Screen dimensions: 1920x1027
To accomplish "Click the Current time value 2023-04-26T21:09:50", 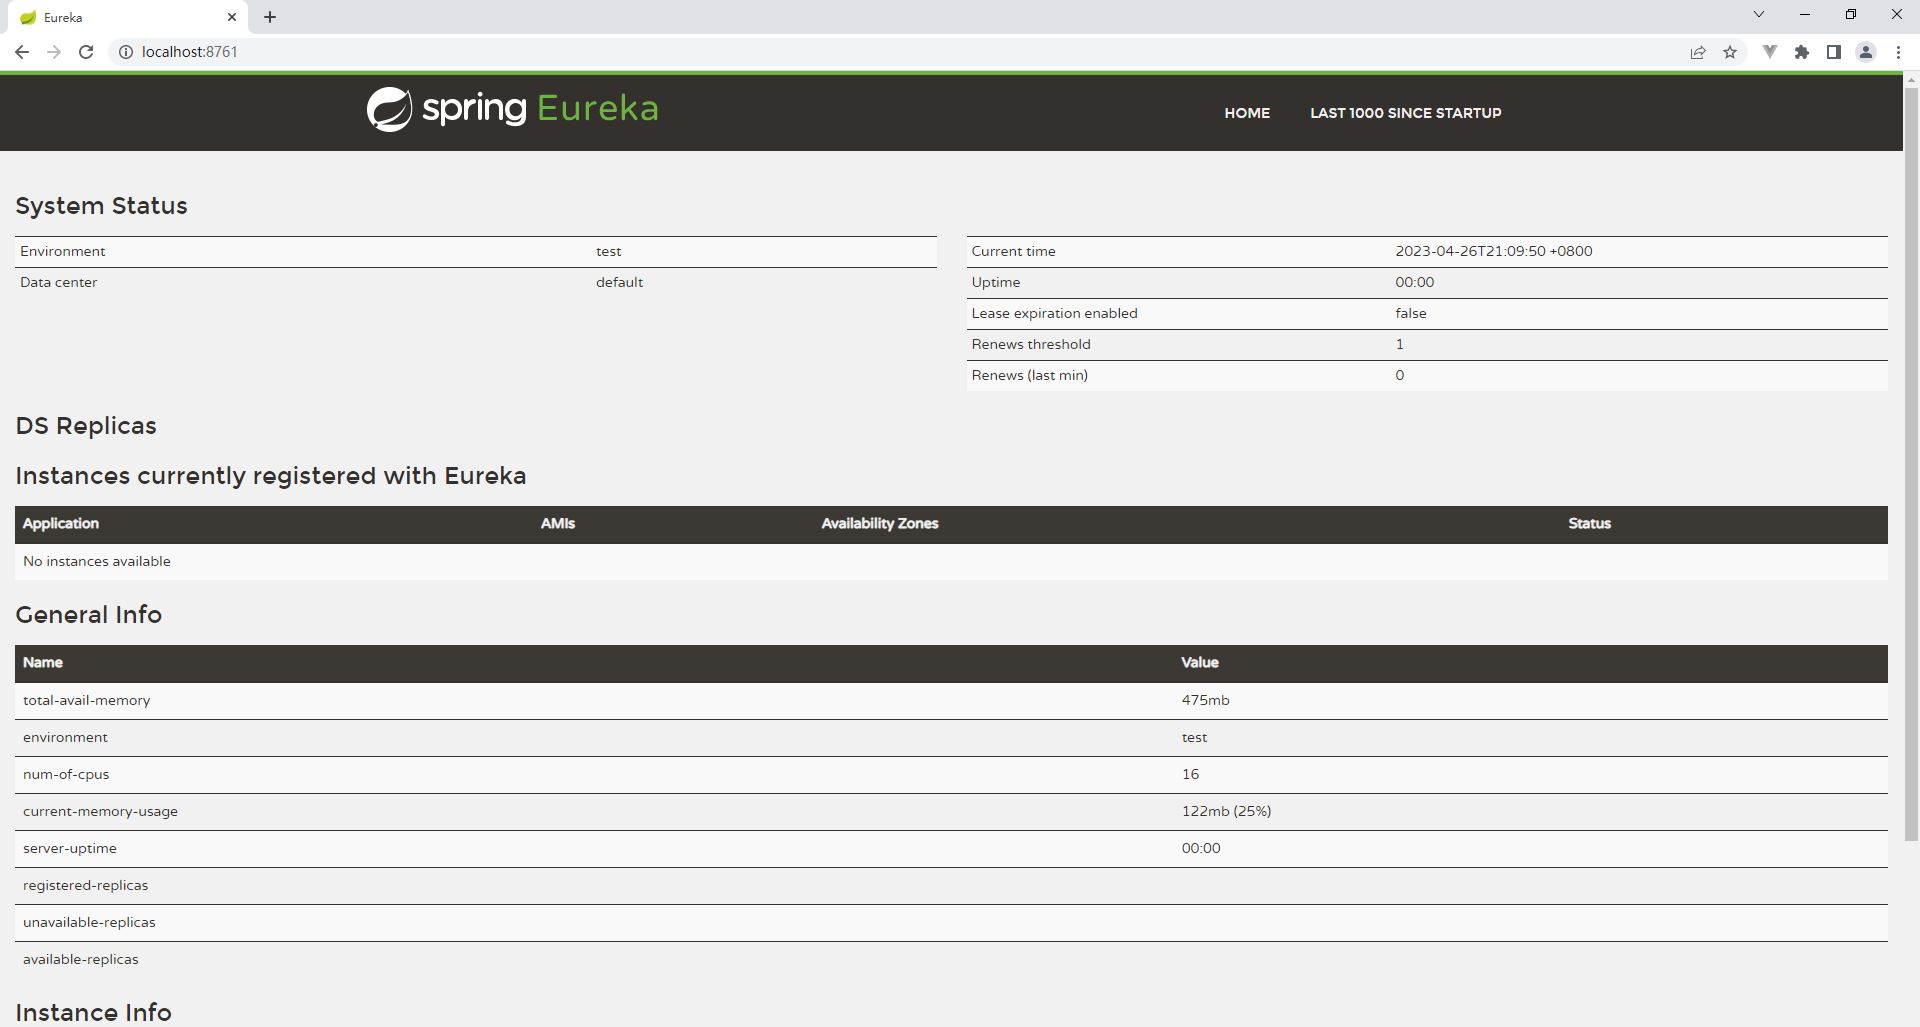I will click(1494, 252).
